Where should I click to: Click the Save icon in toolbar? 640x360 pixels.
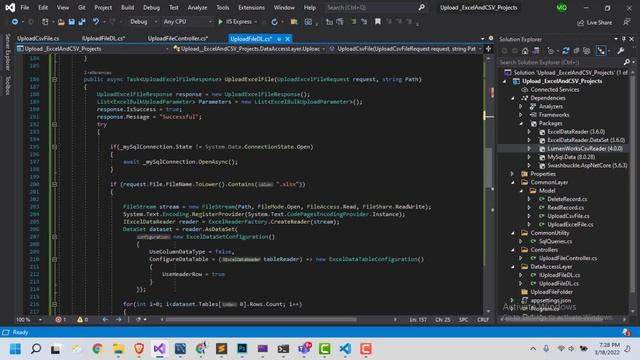71,22
